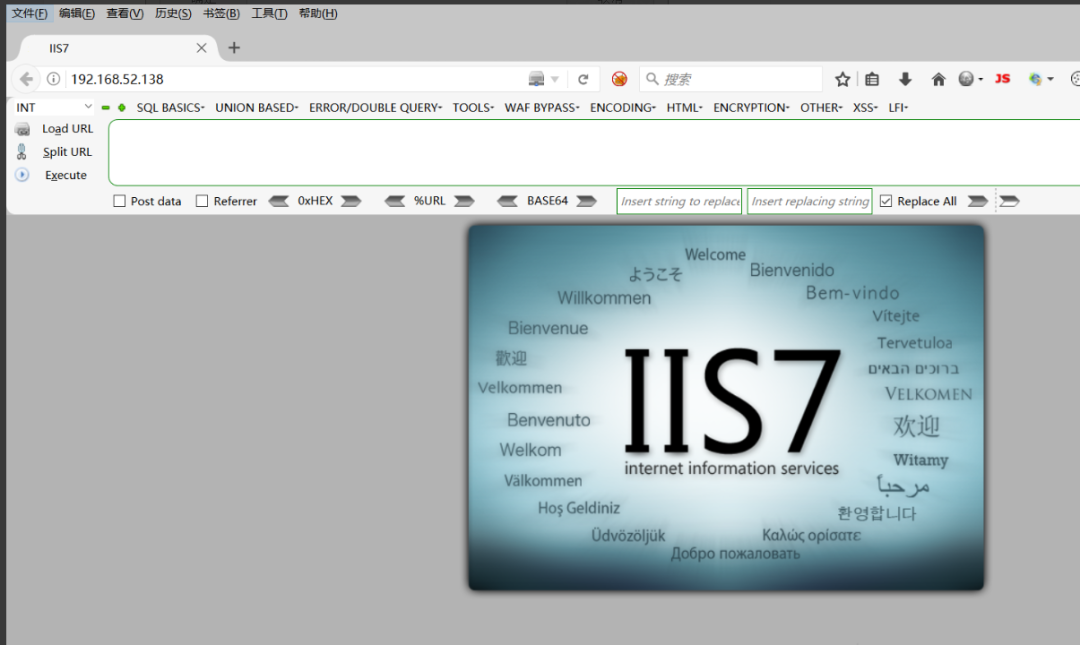
Task: Expand the WAF BYPASS dropdown menu
Action: pyautogui.click(x=541, y=107)
